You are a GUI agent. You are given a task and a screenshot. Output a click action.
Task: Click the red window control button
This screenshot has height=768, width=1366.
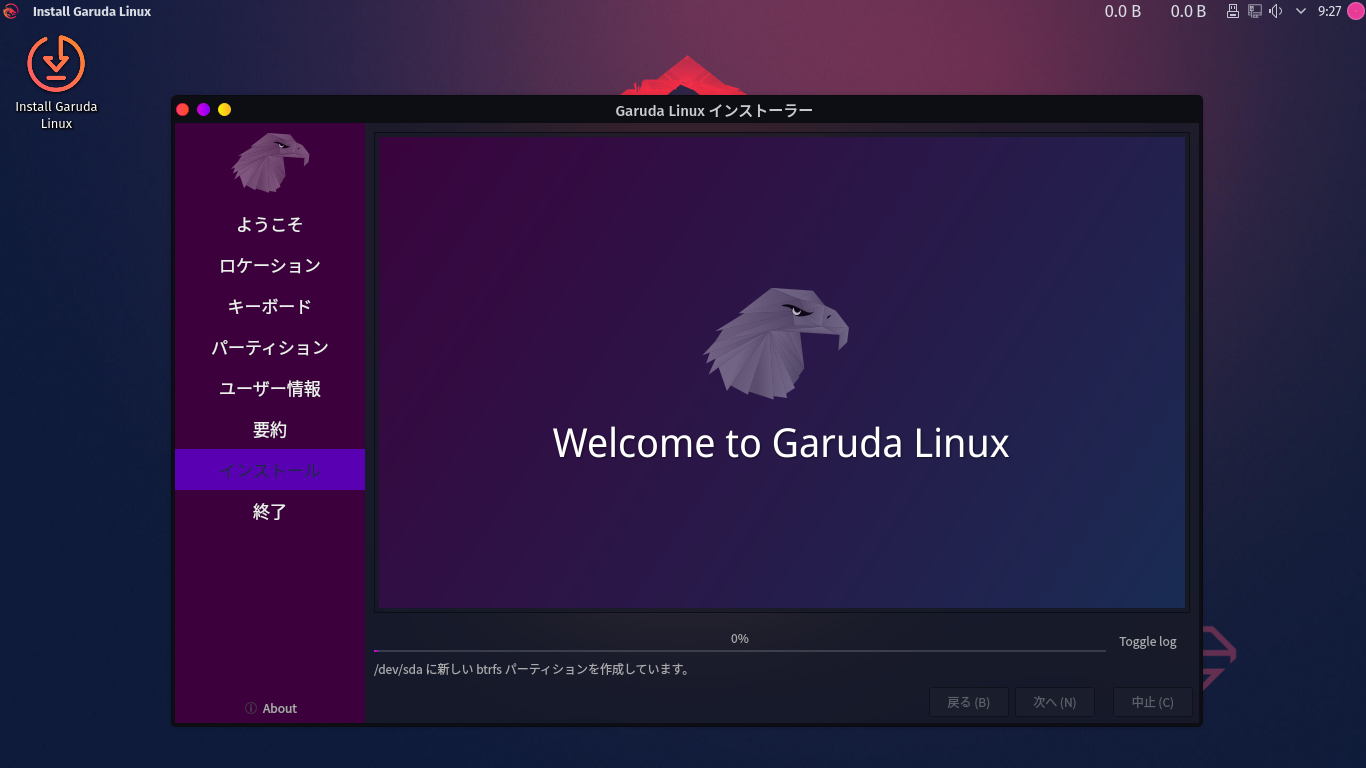coord(183,109)
